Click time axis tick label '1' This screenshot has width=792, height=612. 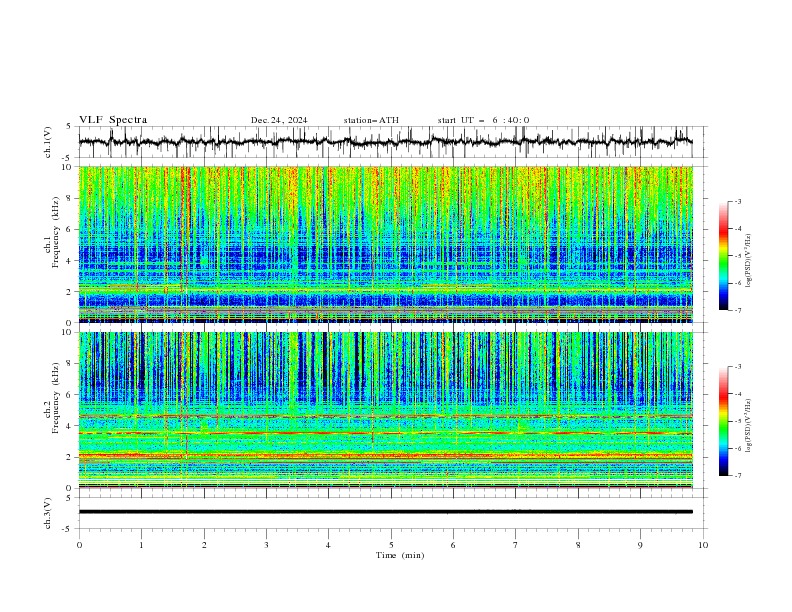click(141, 545)
